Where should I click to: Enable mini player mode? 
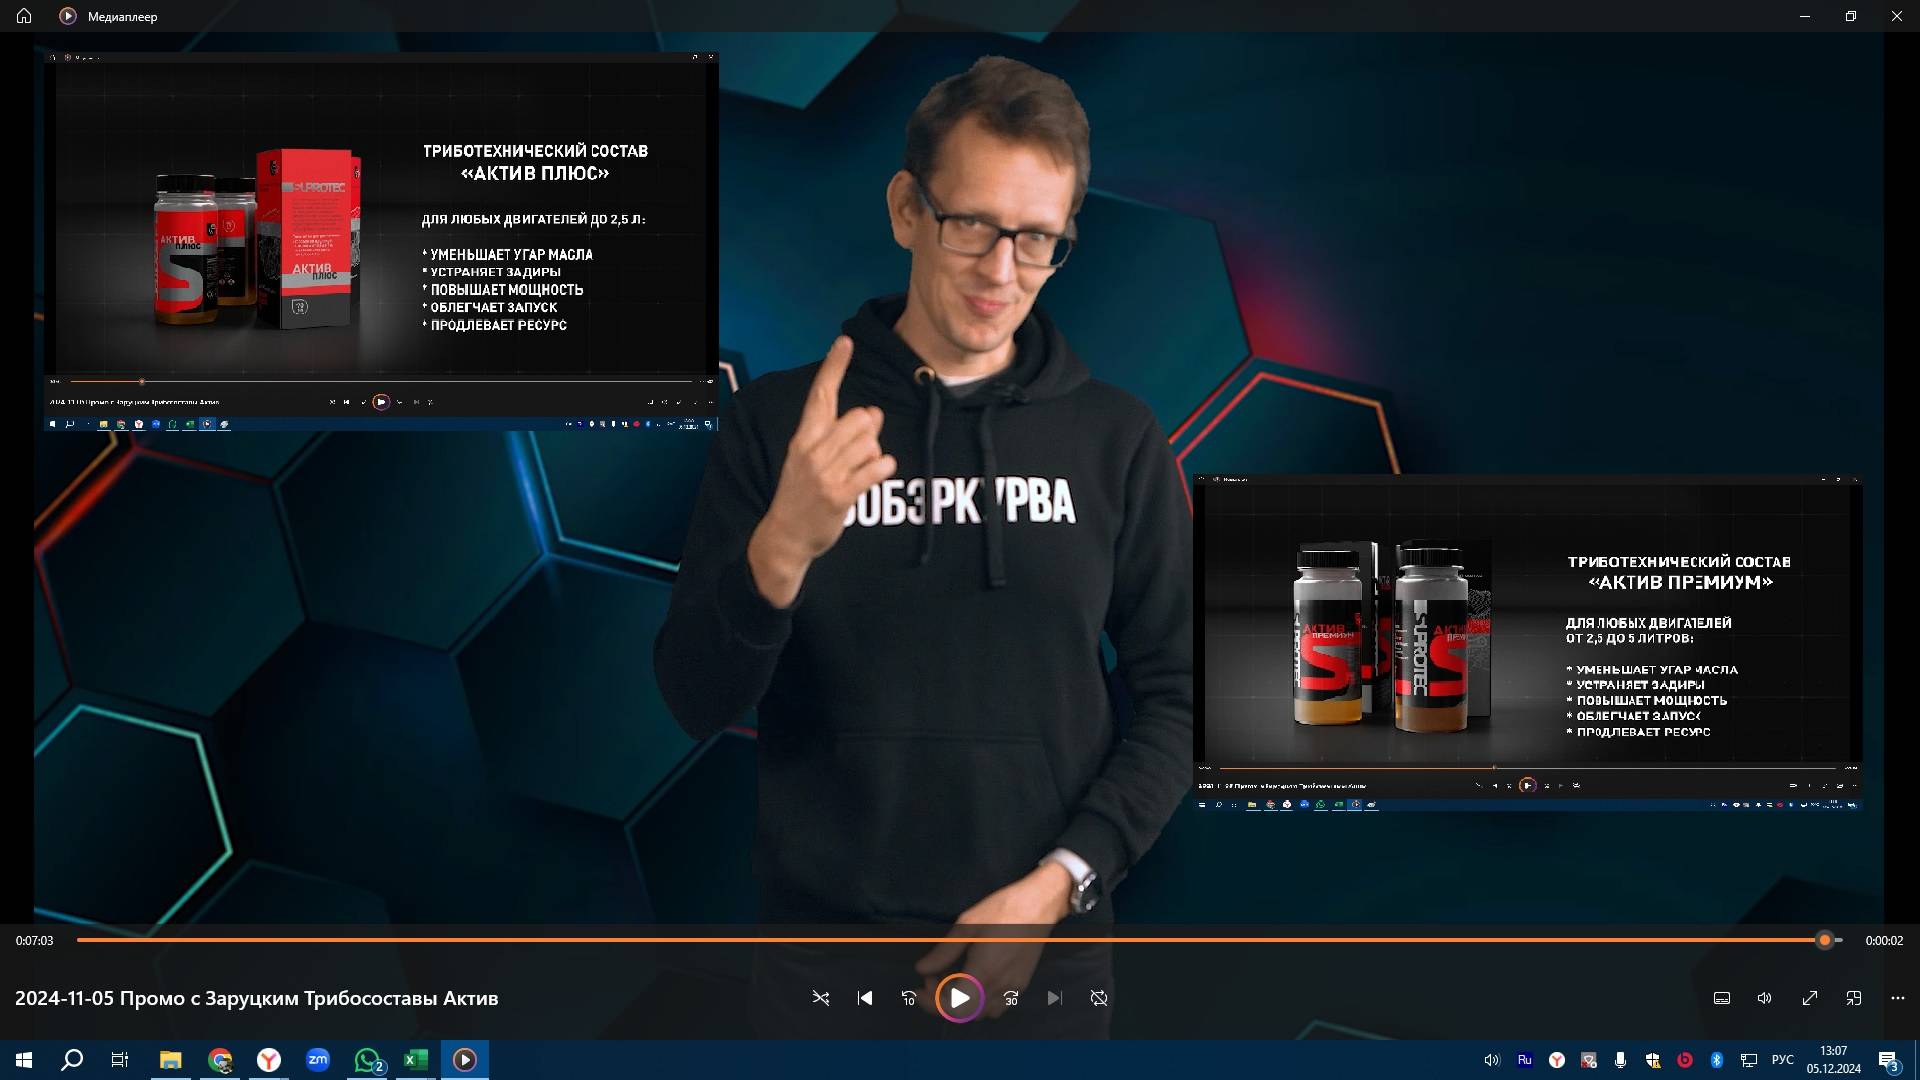click(1854, 998)
